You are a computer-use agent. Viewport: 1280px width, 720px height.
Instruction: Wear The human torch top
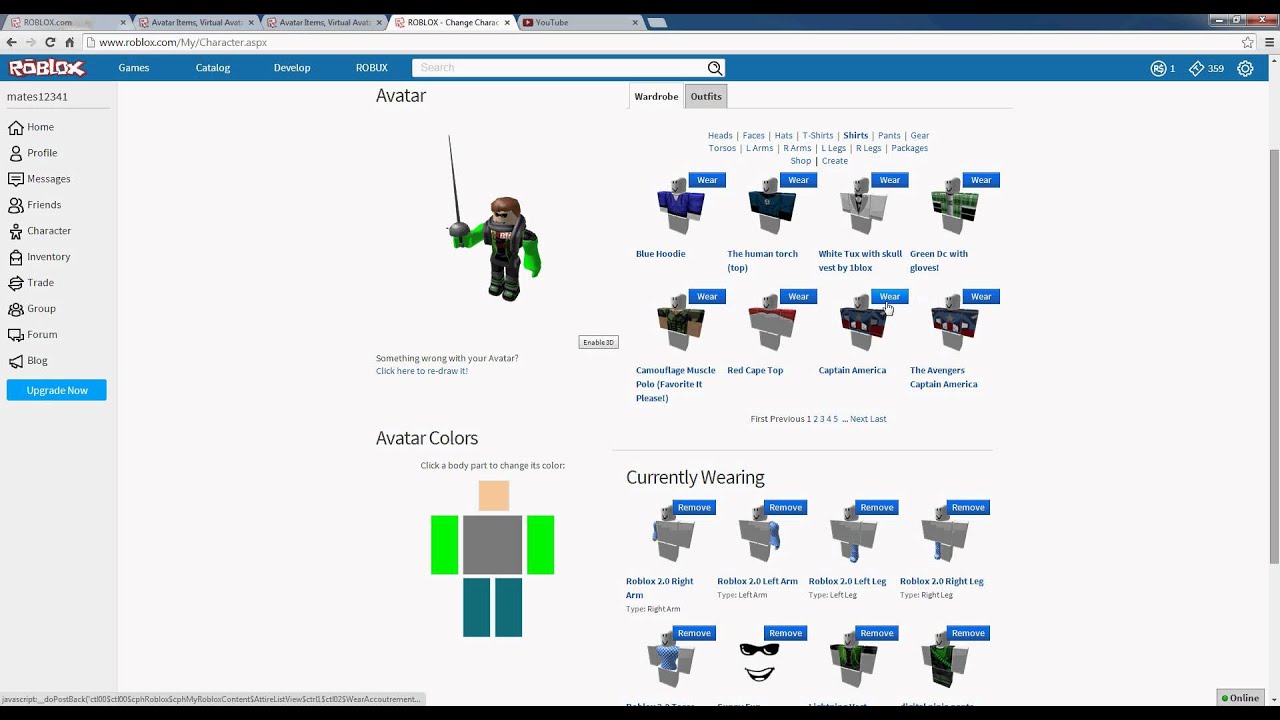click(798, 180)
